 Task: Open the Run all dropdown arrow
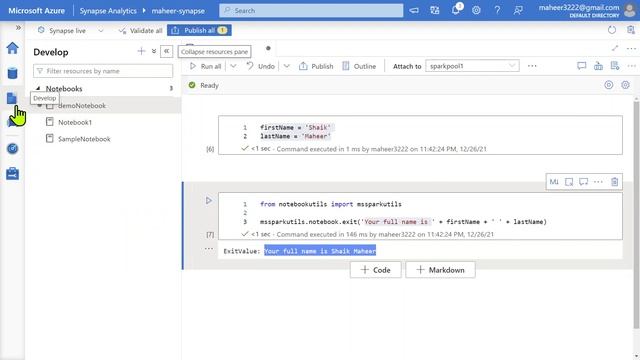click(233, 66)
